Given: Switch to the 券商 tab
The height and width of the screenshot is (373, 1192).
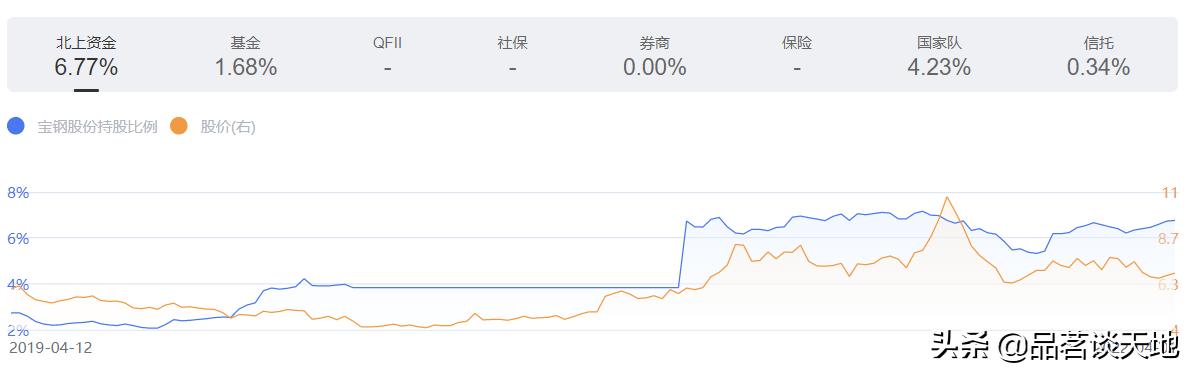Looking at the screenshot, I should (x=655, y=56).
